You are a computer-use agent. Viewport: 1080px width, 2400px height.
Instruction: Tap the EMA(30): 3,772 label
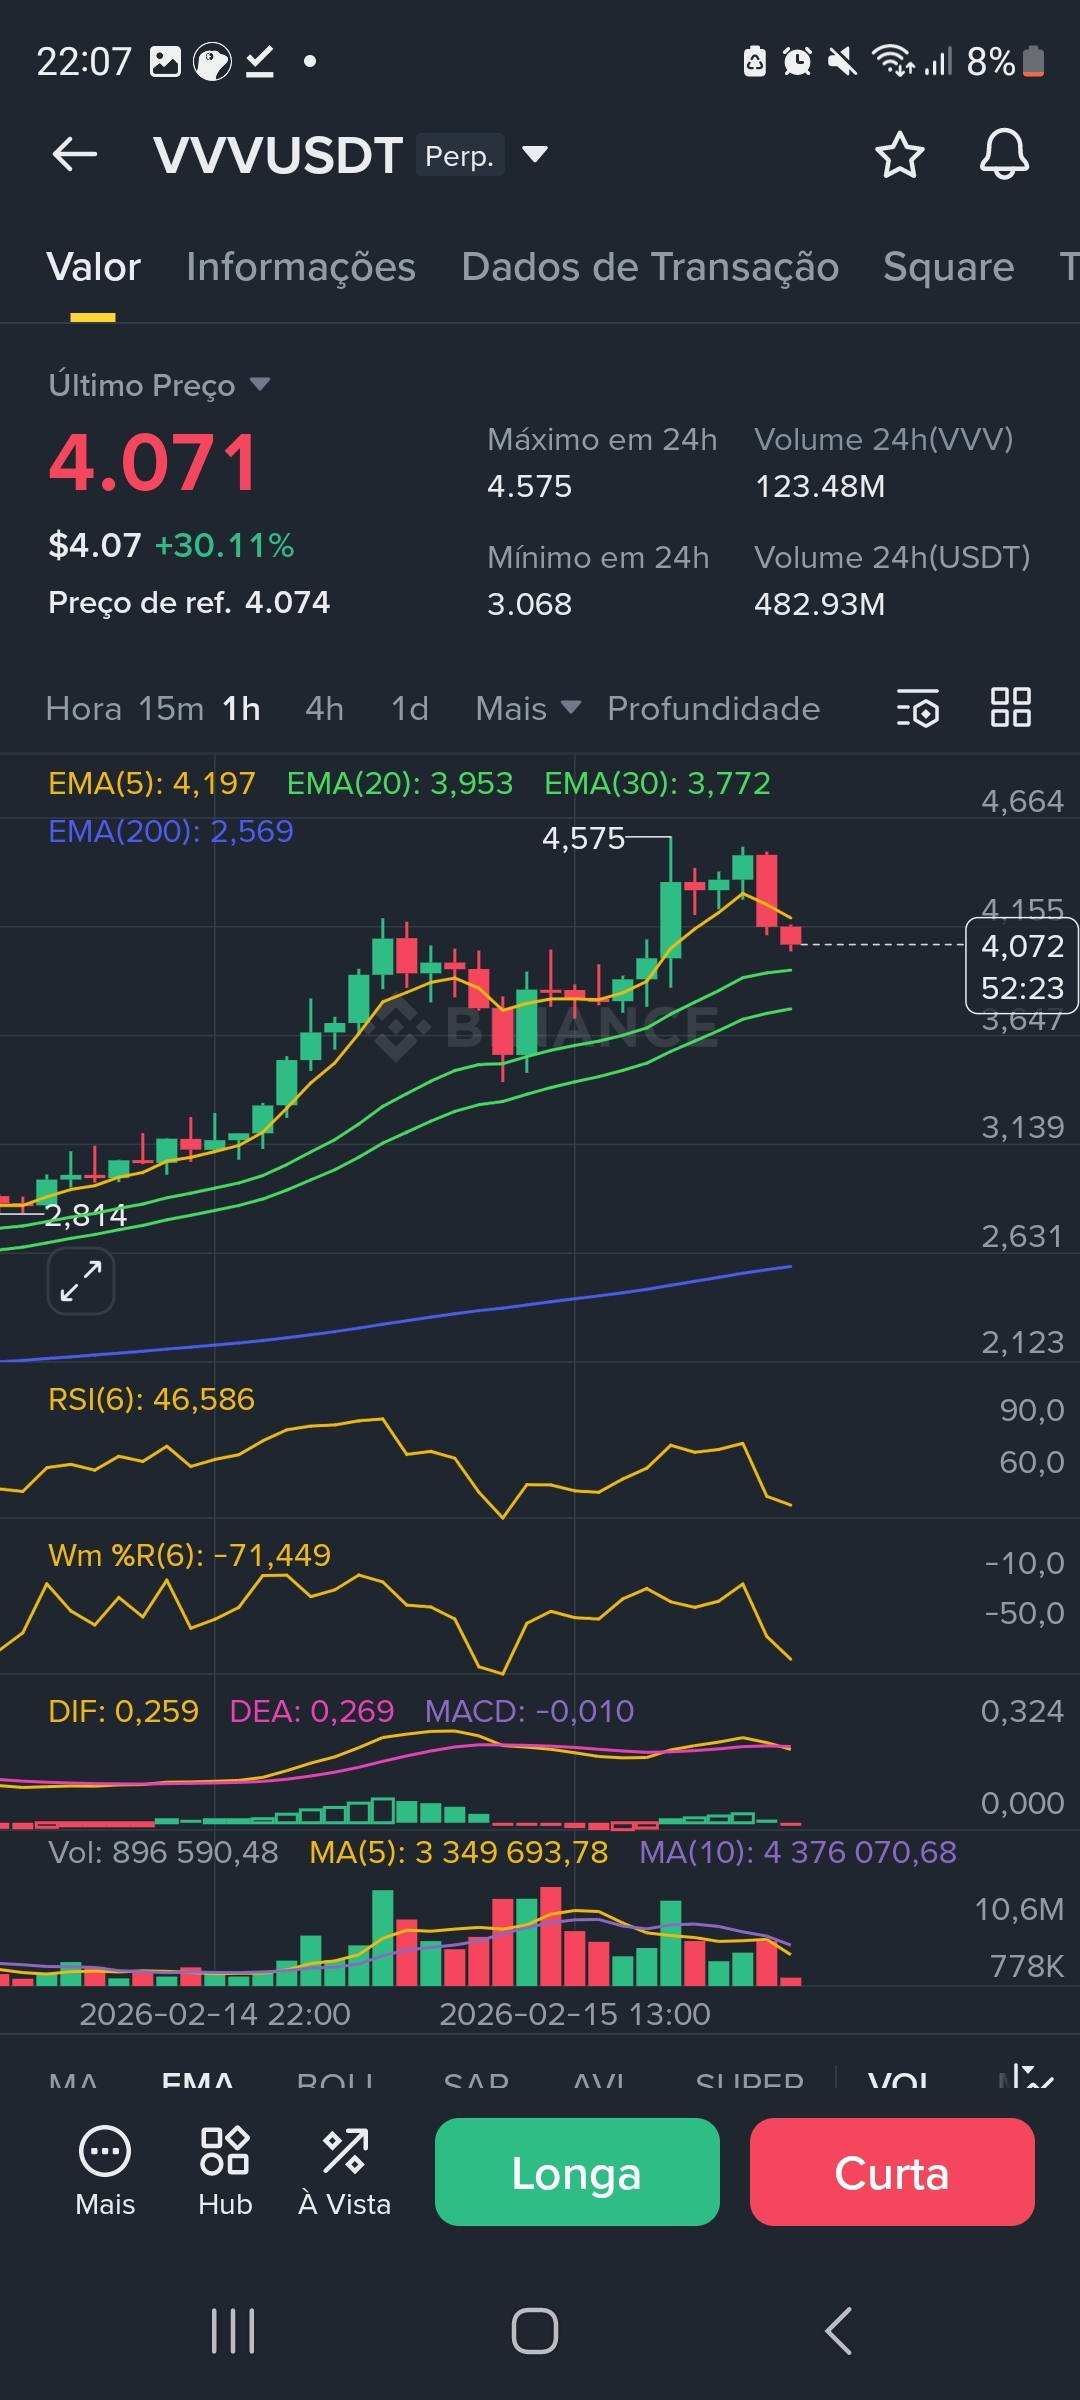[x=657, y=783]
